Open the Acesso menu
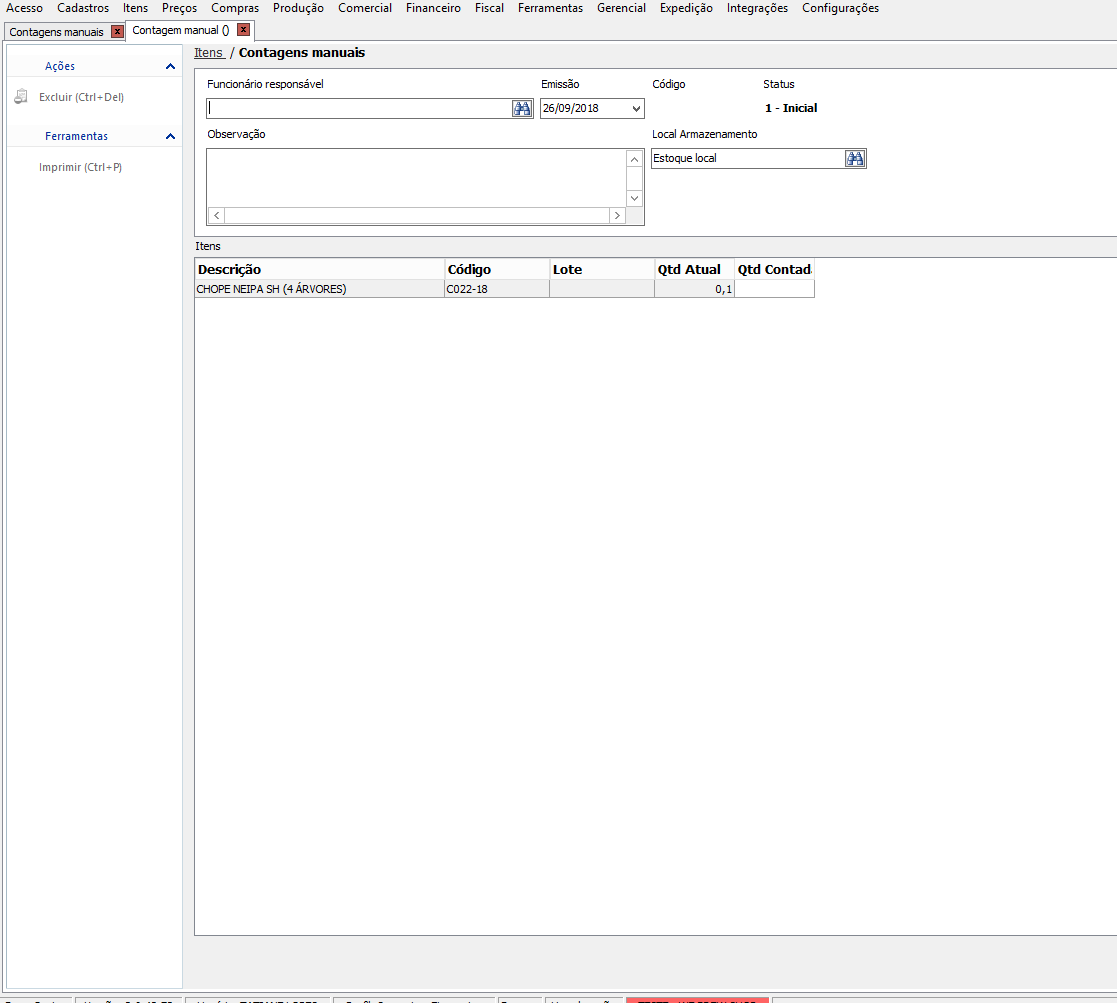The height and width of the screenshot is (1003, 1117). (x=24, y=8)
